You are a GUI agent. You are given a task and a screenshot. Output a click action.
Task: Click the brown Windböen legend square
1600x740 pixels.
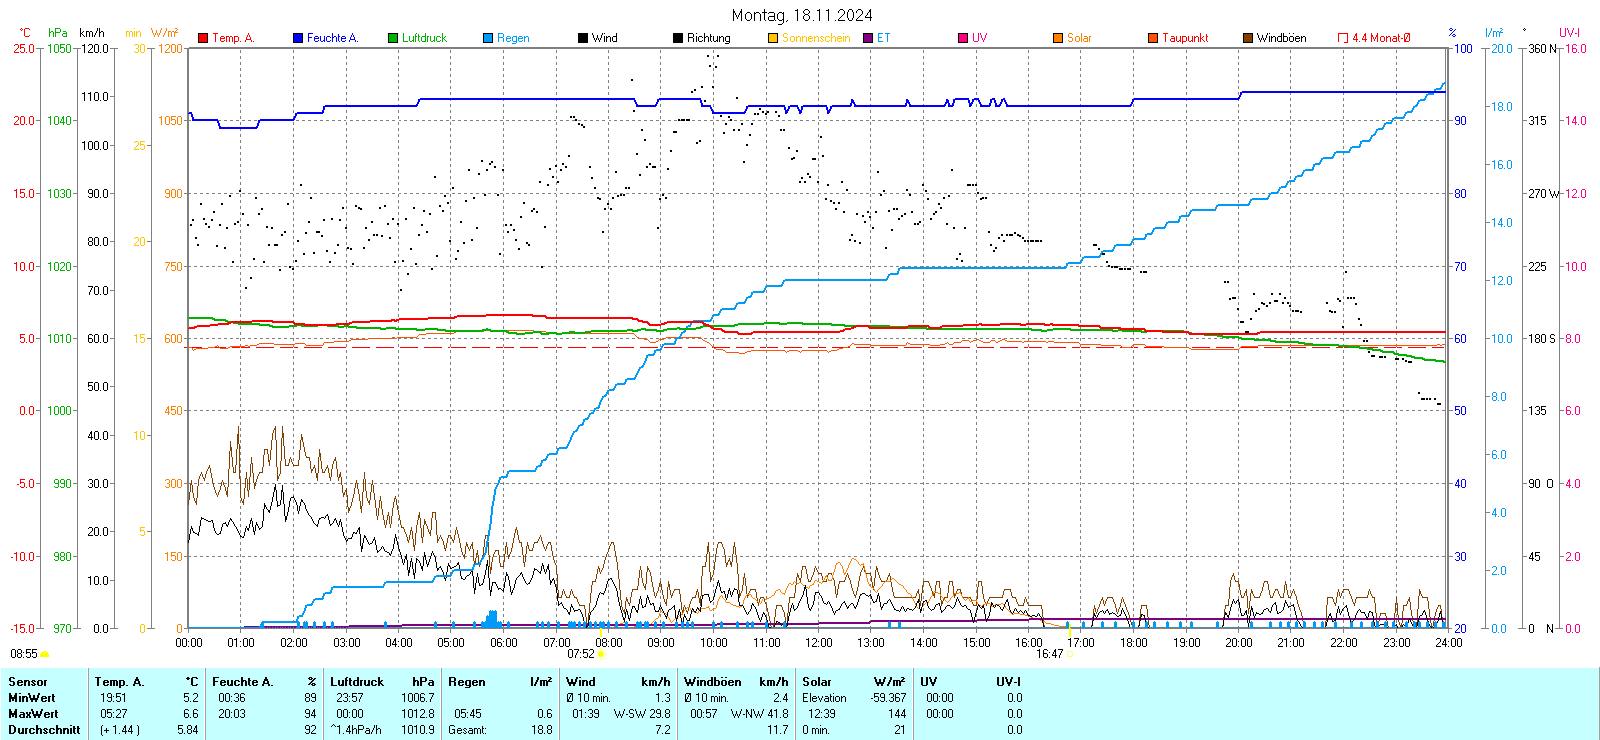[1248, 38]
